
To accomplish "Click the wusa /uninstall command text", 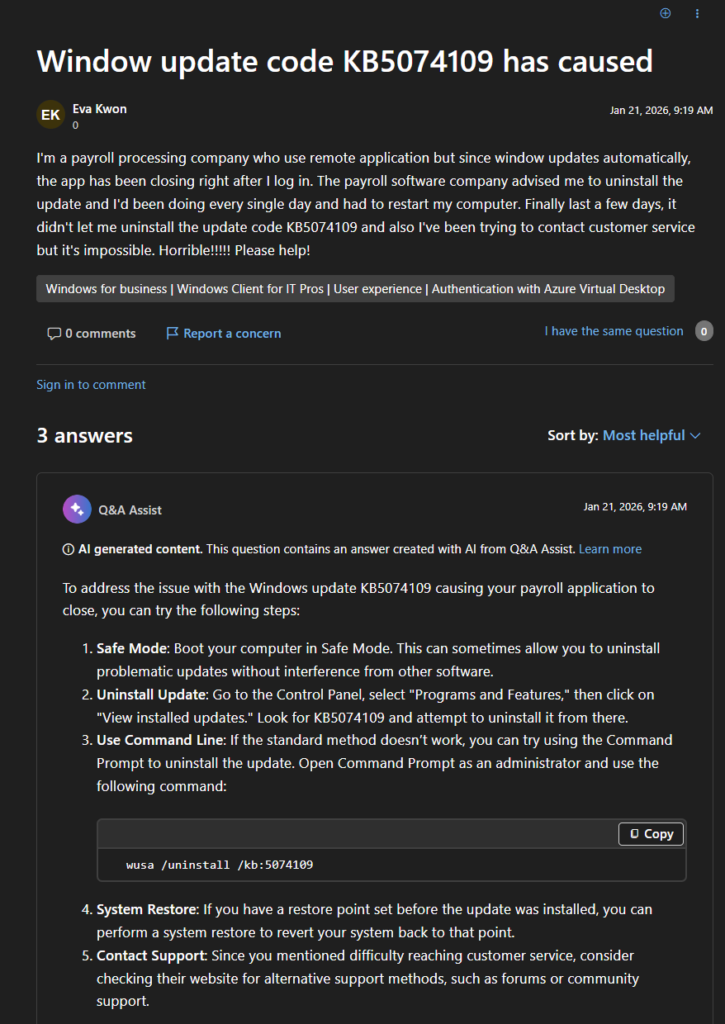I will 220,864.
